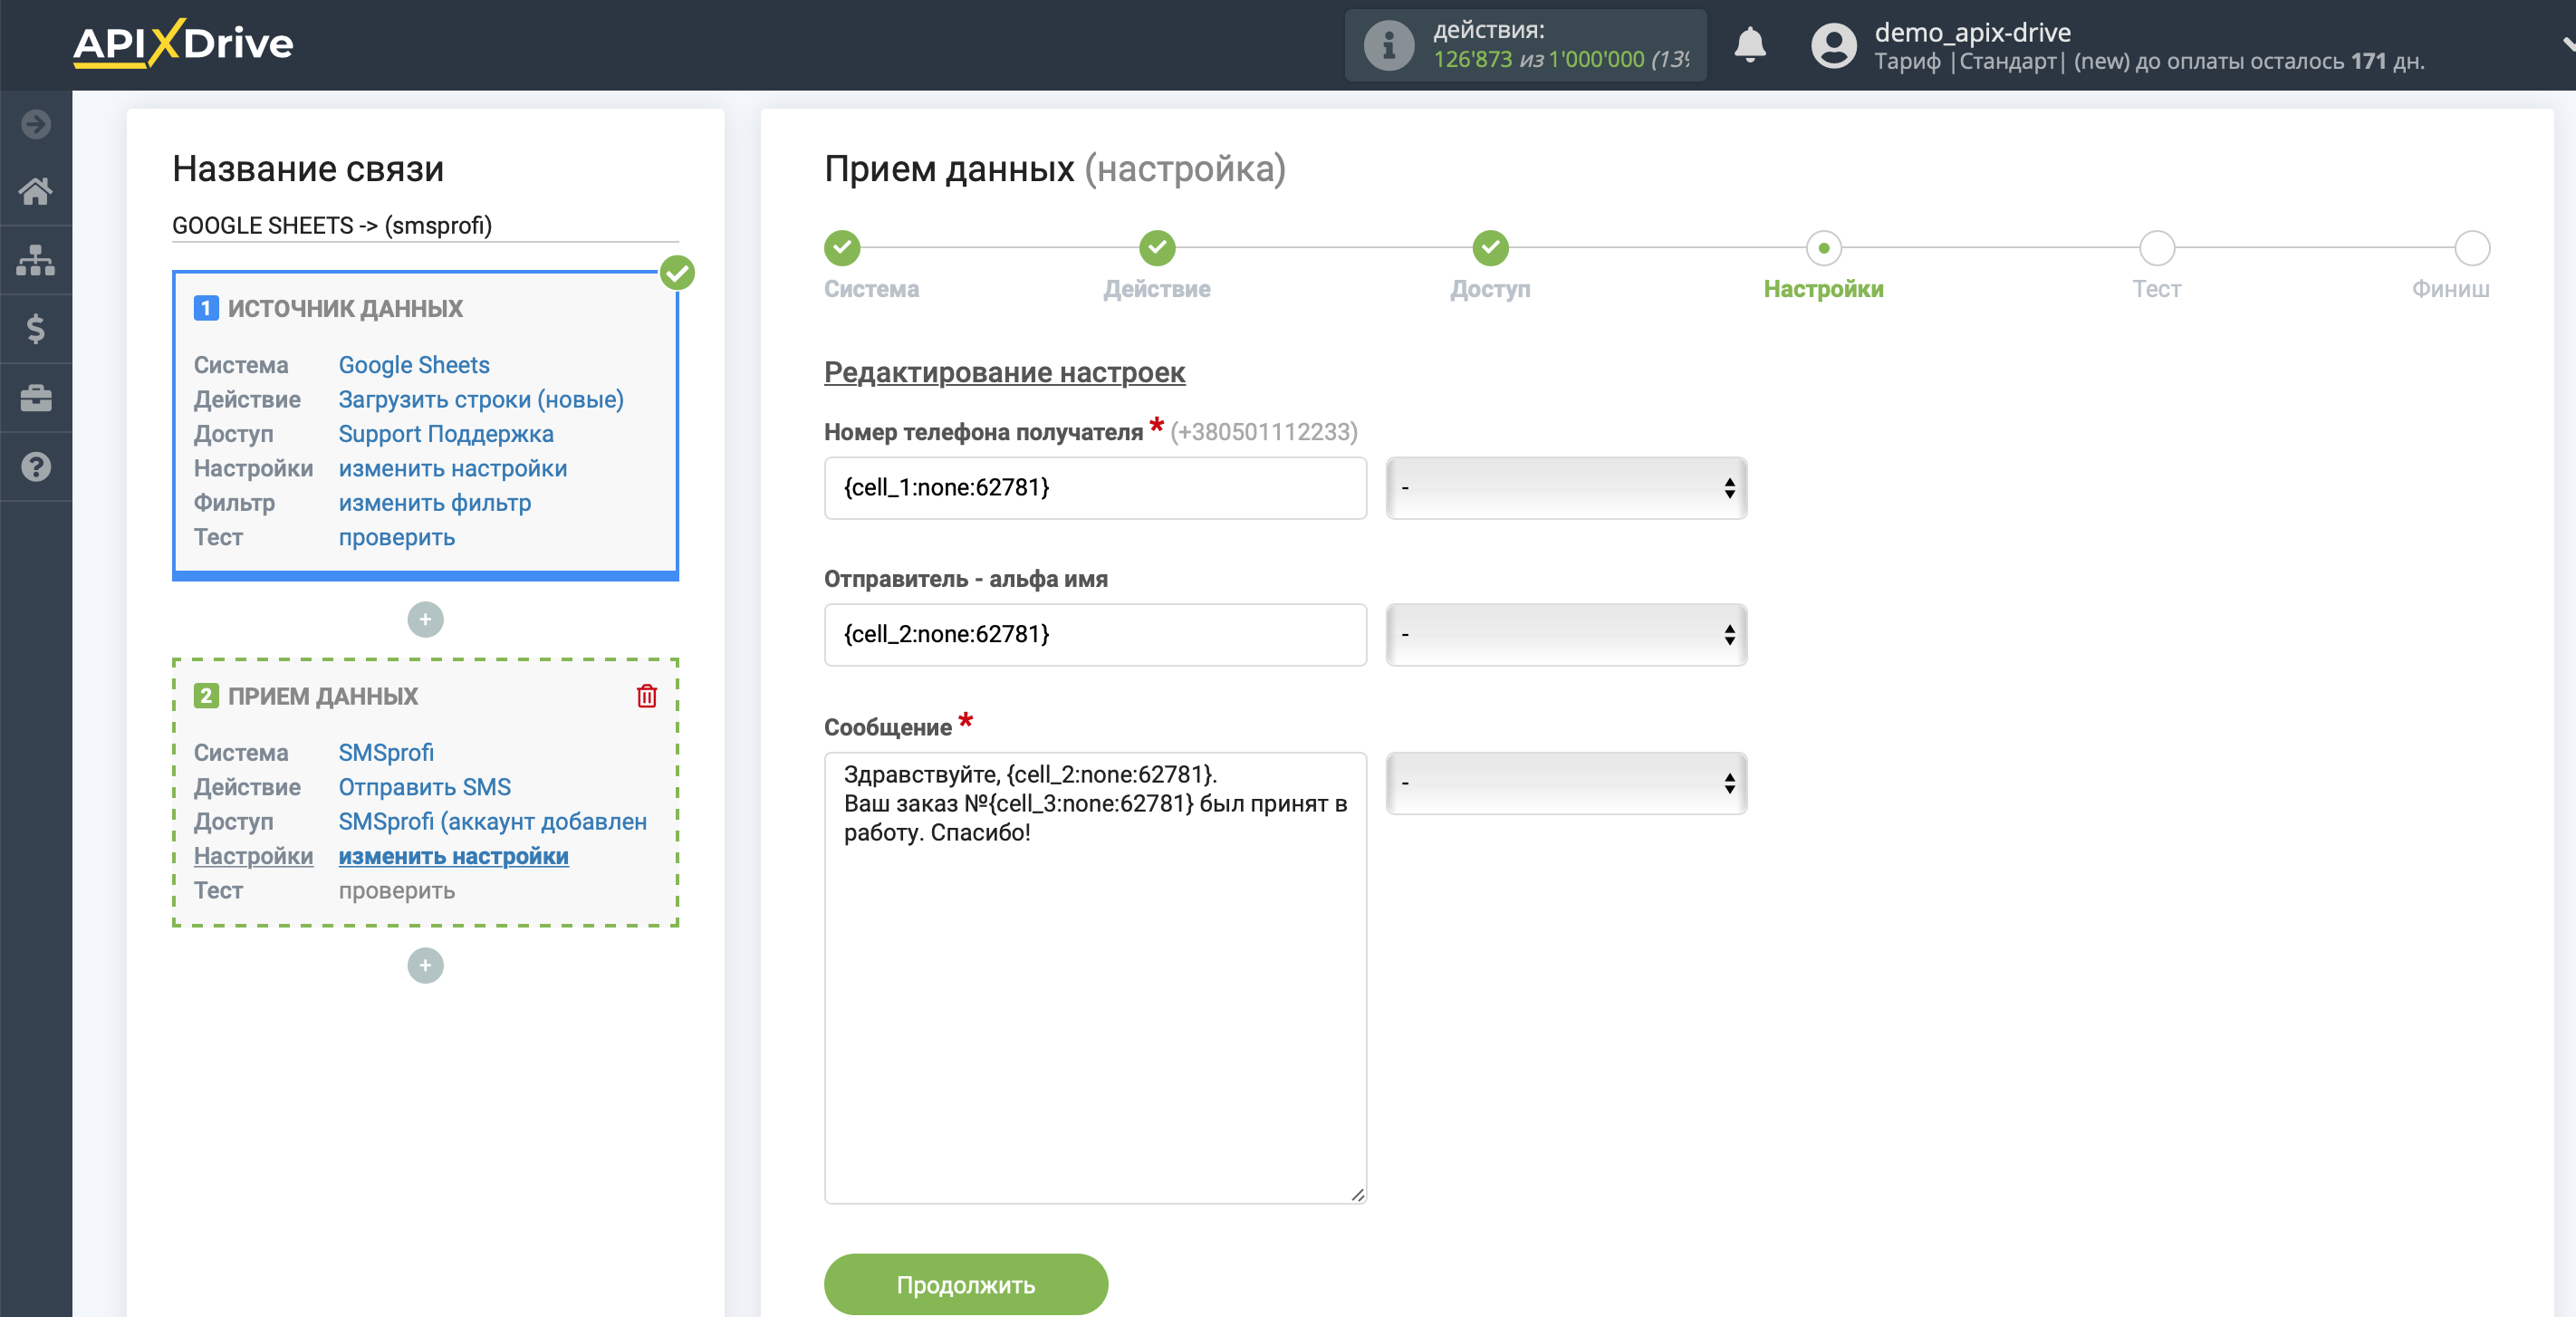Click SMSprofi (аккаунт добавлен access link

[493, 822]
